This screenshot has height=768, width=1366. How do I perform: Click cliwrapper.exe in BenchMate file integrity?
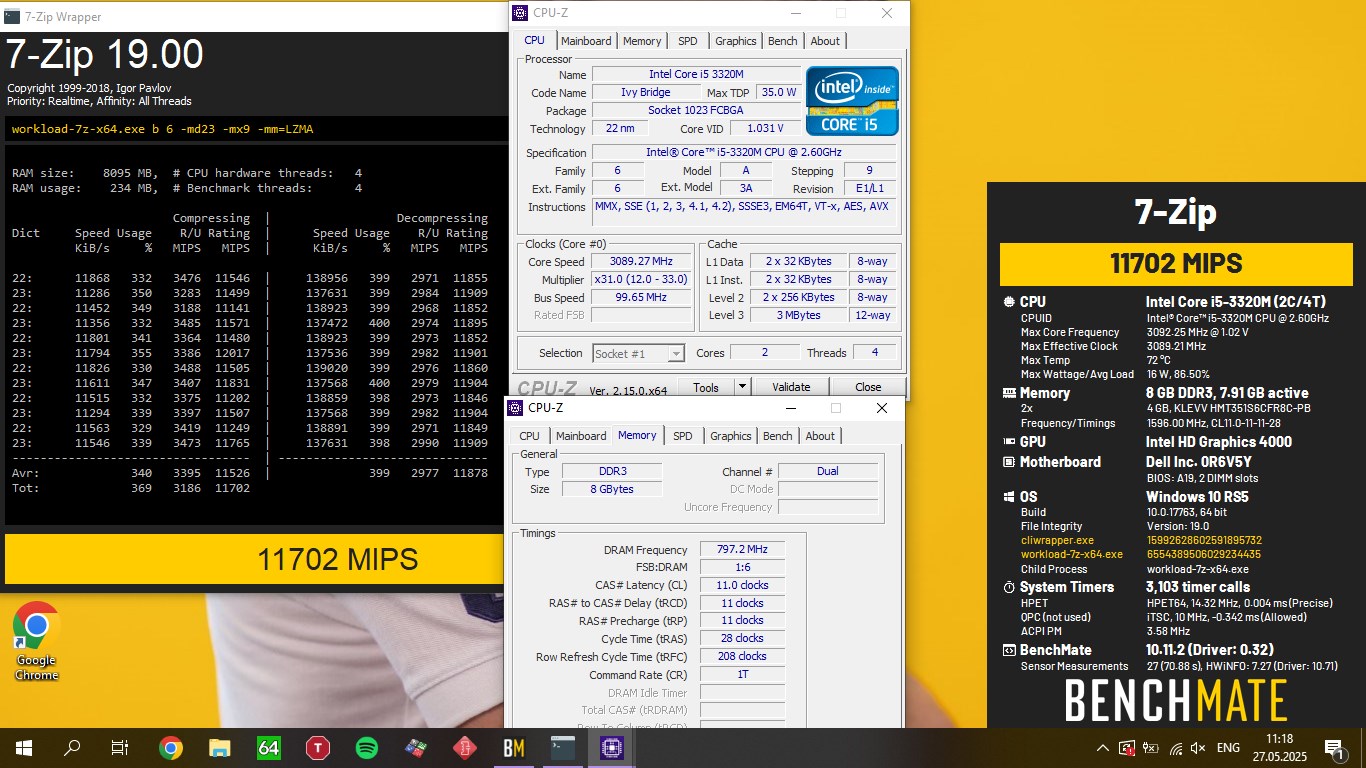click(x=1057, y=540)
